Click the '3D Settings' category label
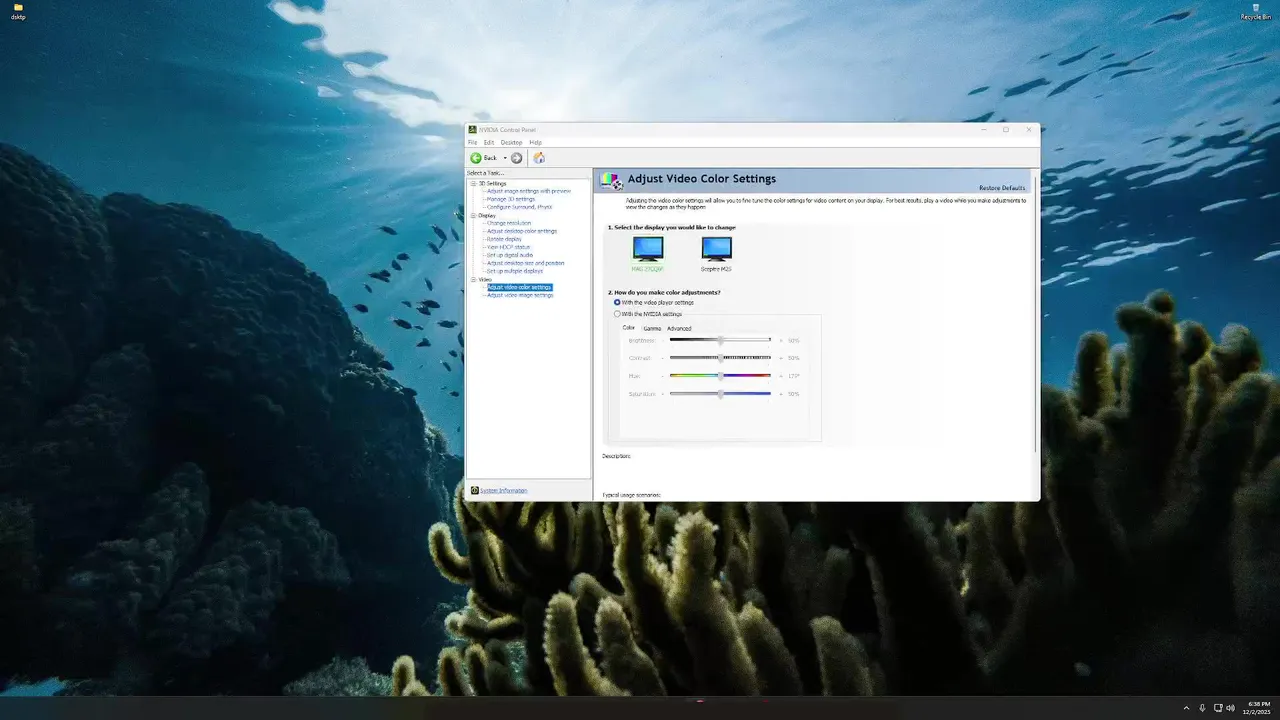1280x720 pixels. click(492, 183)
